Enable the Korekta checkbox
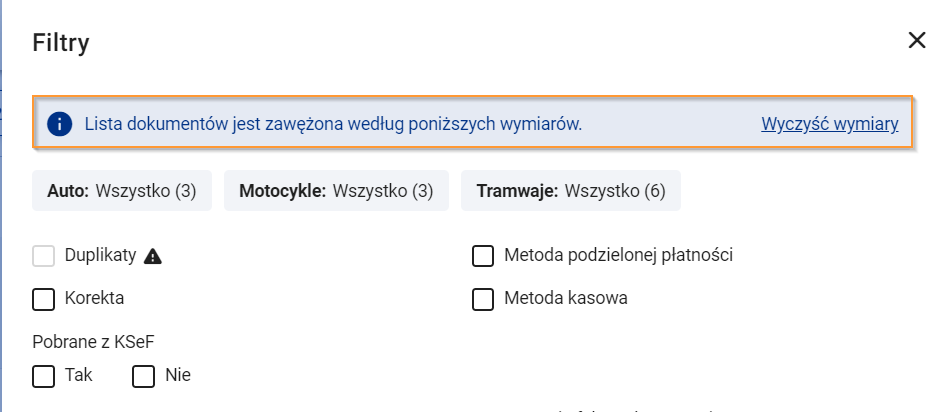Viewport: 933px width, 412px height. (x=43, y=299)
